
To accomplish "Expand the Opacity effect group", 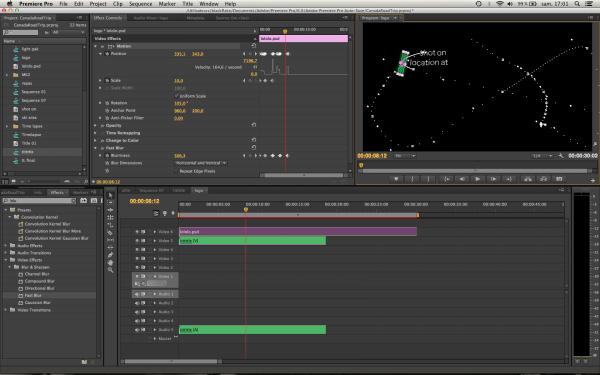I will click(x=96, y=126).
